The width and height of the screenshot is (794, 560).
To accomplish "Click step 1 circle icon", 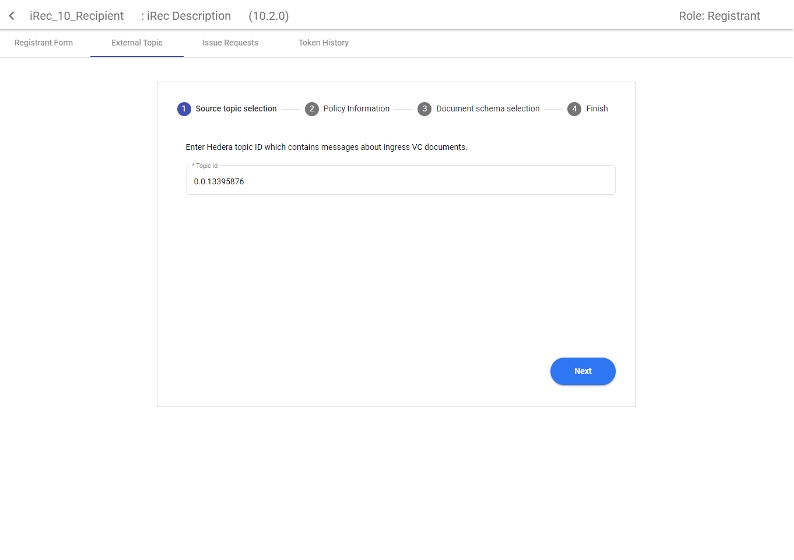I will (x=184, y=109).
